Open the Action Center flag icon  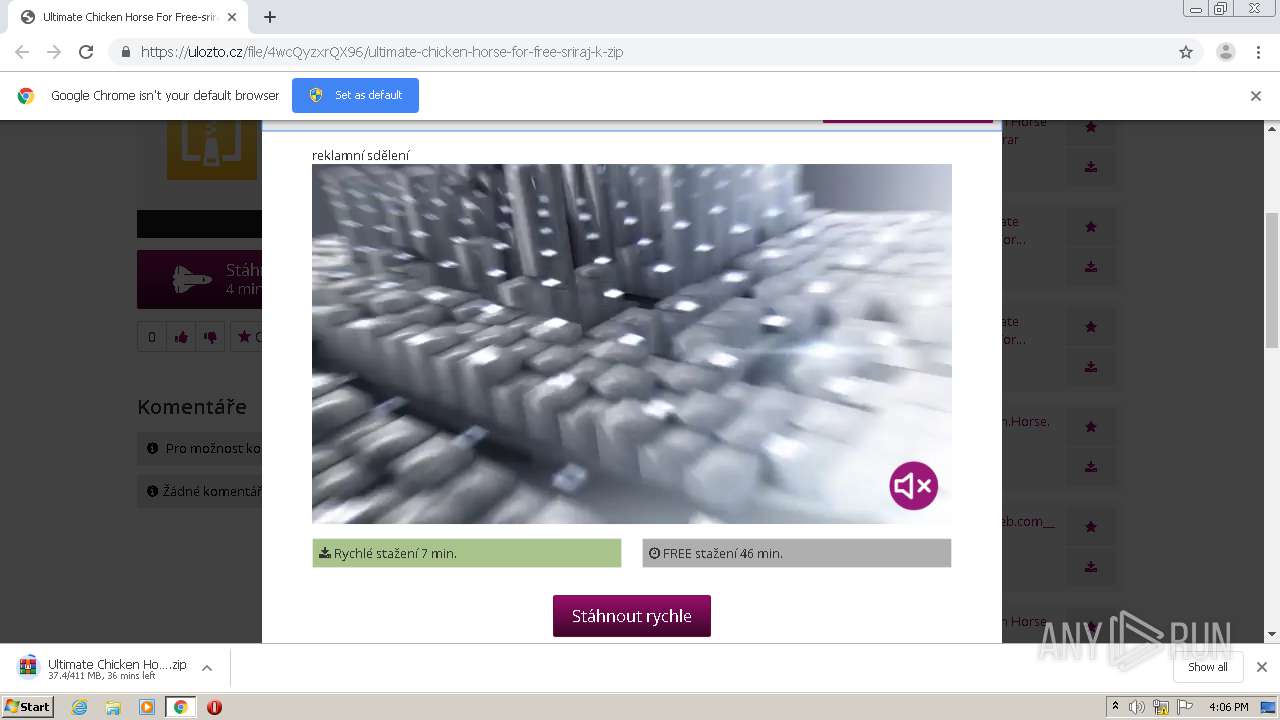[1185, 707]
